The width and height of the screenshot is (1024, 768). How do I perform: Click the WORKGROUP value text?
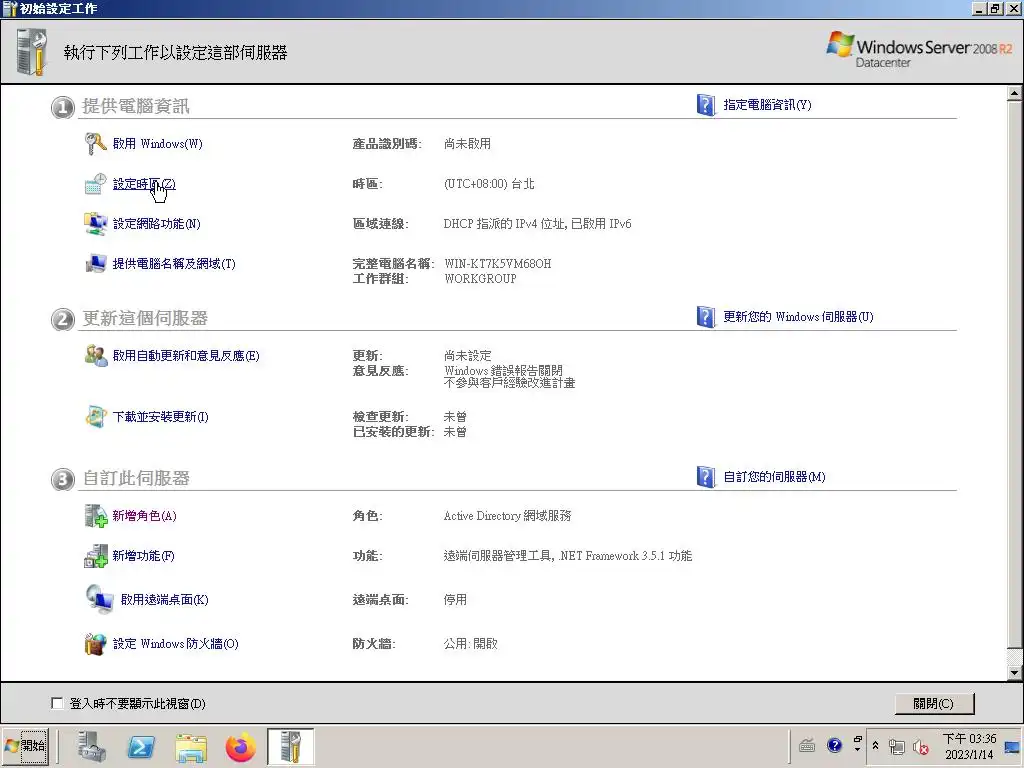[x=480, y=279]
